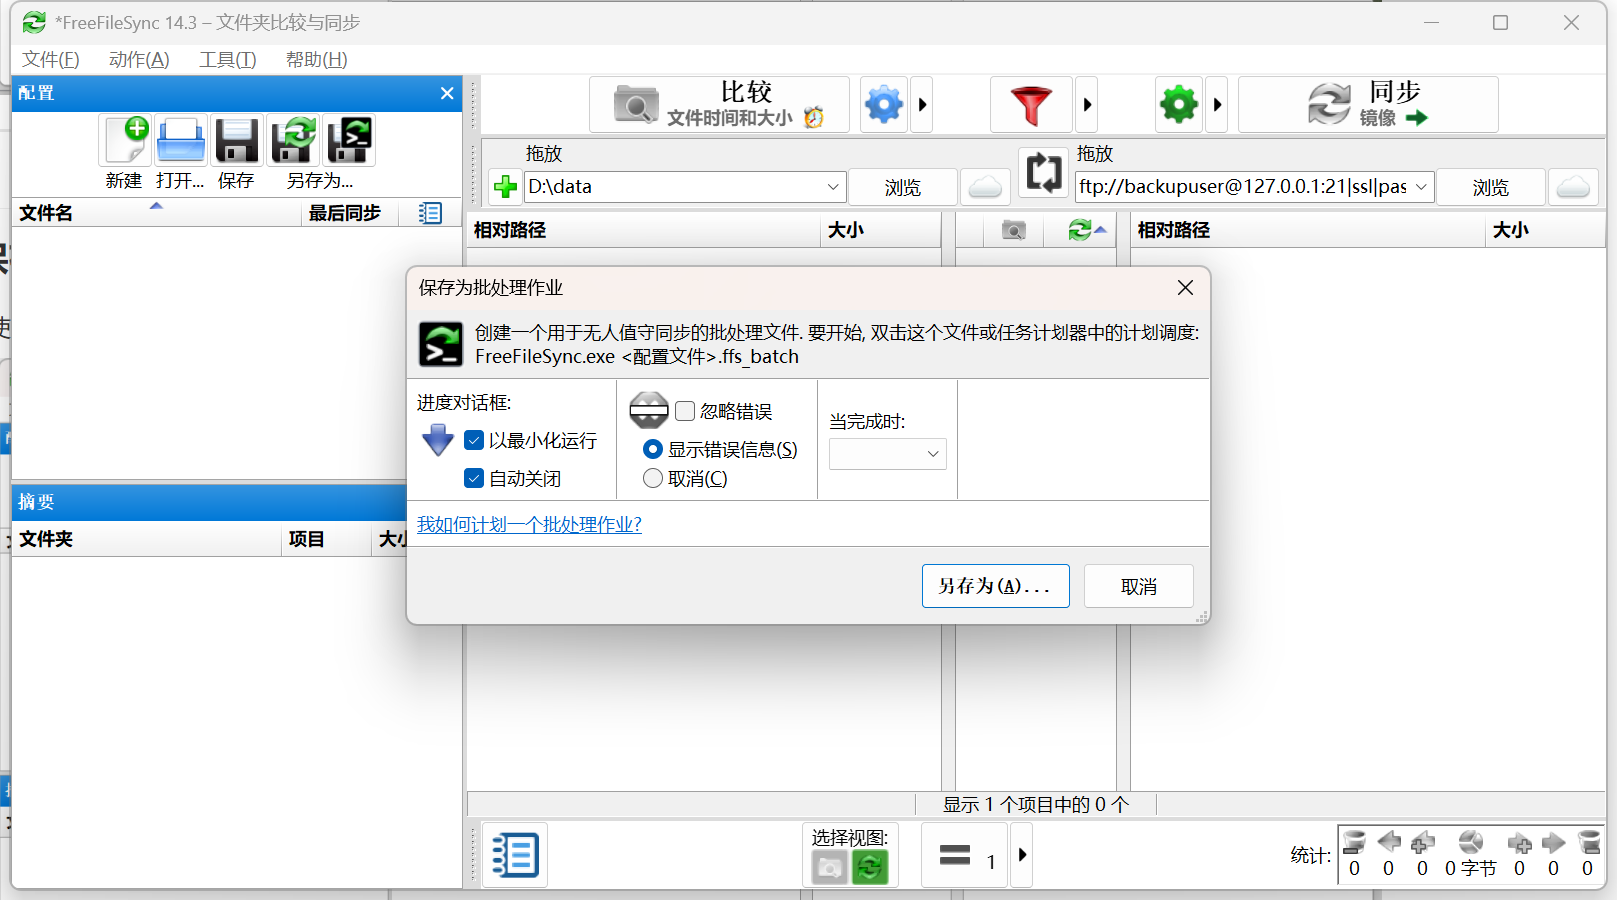Click the equal files view filter icon
The height and width of the screenshot is (900, 1617).
(x=964, y=855)
